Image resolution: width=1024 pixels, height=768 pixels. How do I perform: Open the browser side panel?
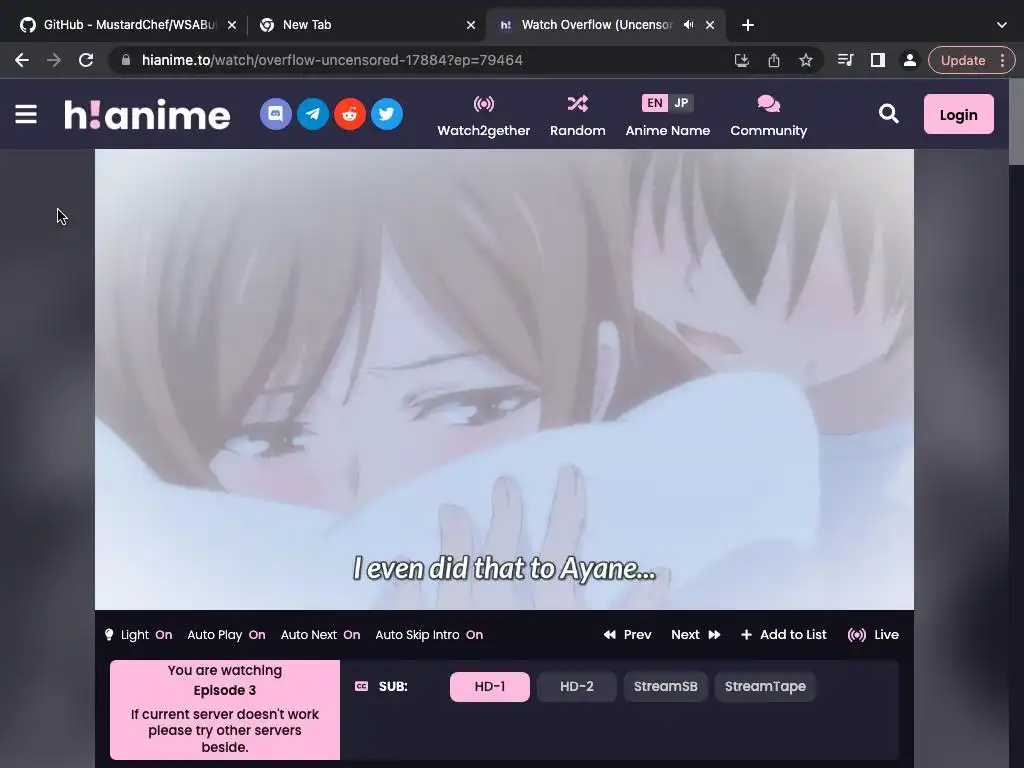tap(878, 60)
